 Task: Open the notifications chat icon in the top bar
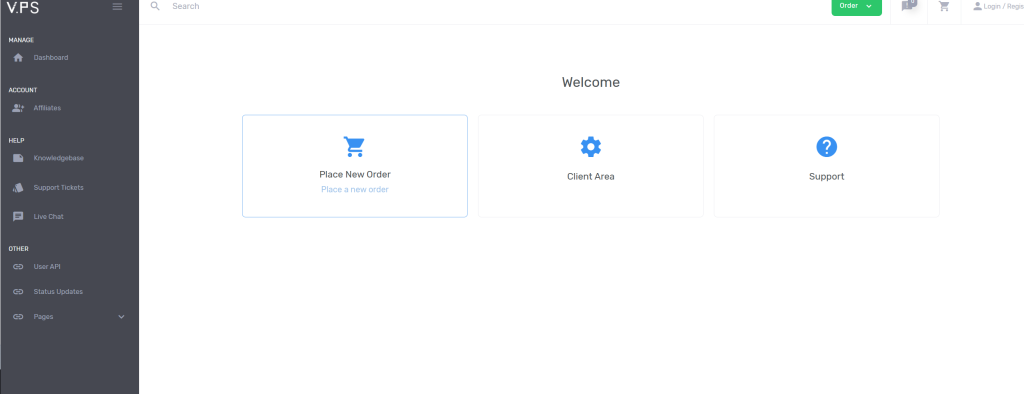tap(907, 6)
